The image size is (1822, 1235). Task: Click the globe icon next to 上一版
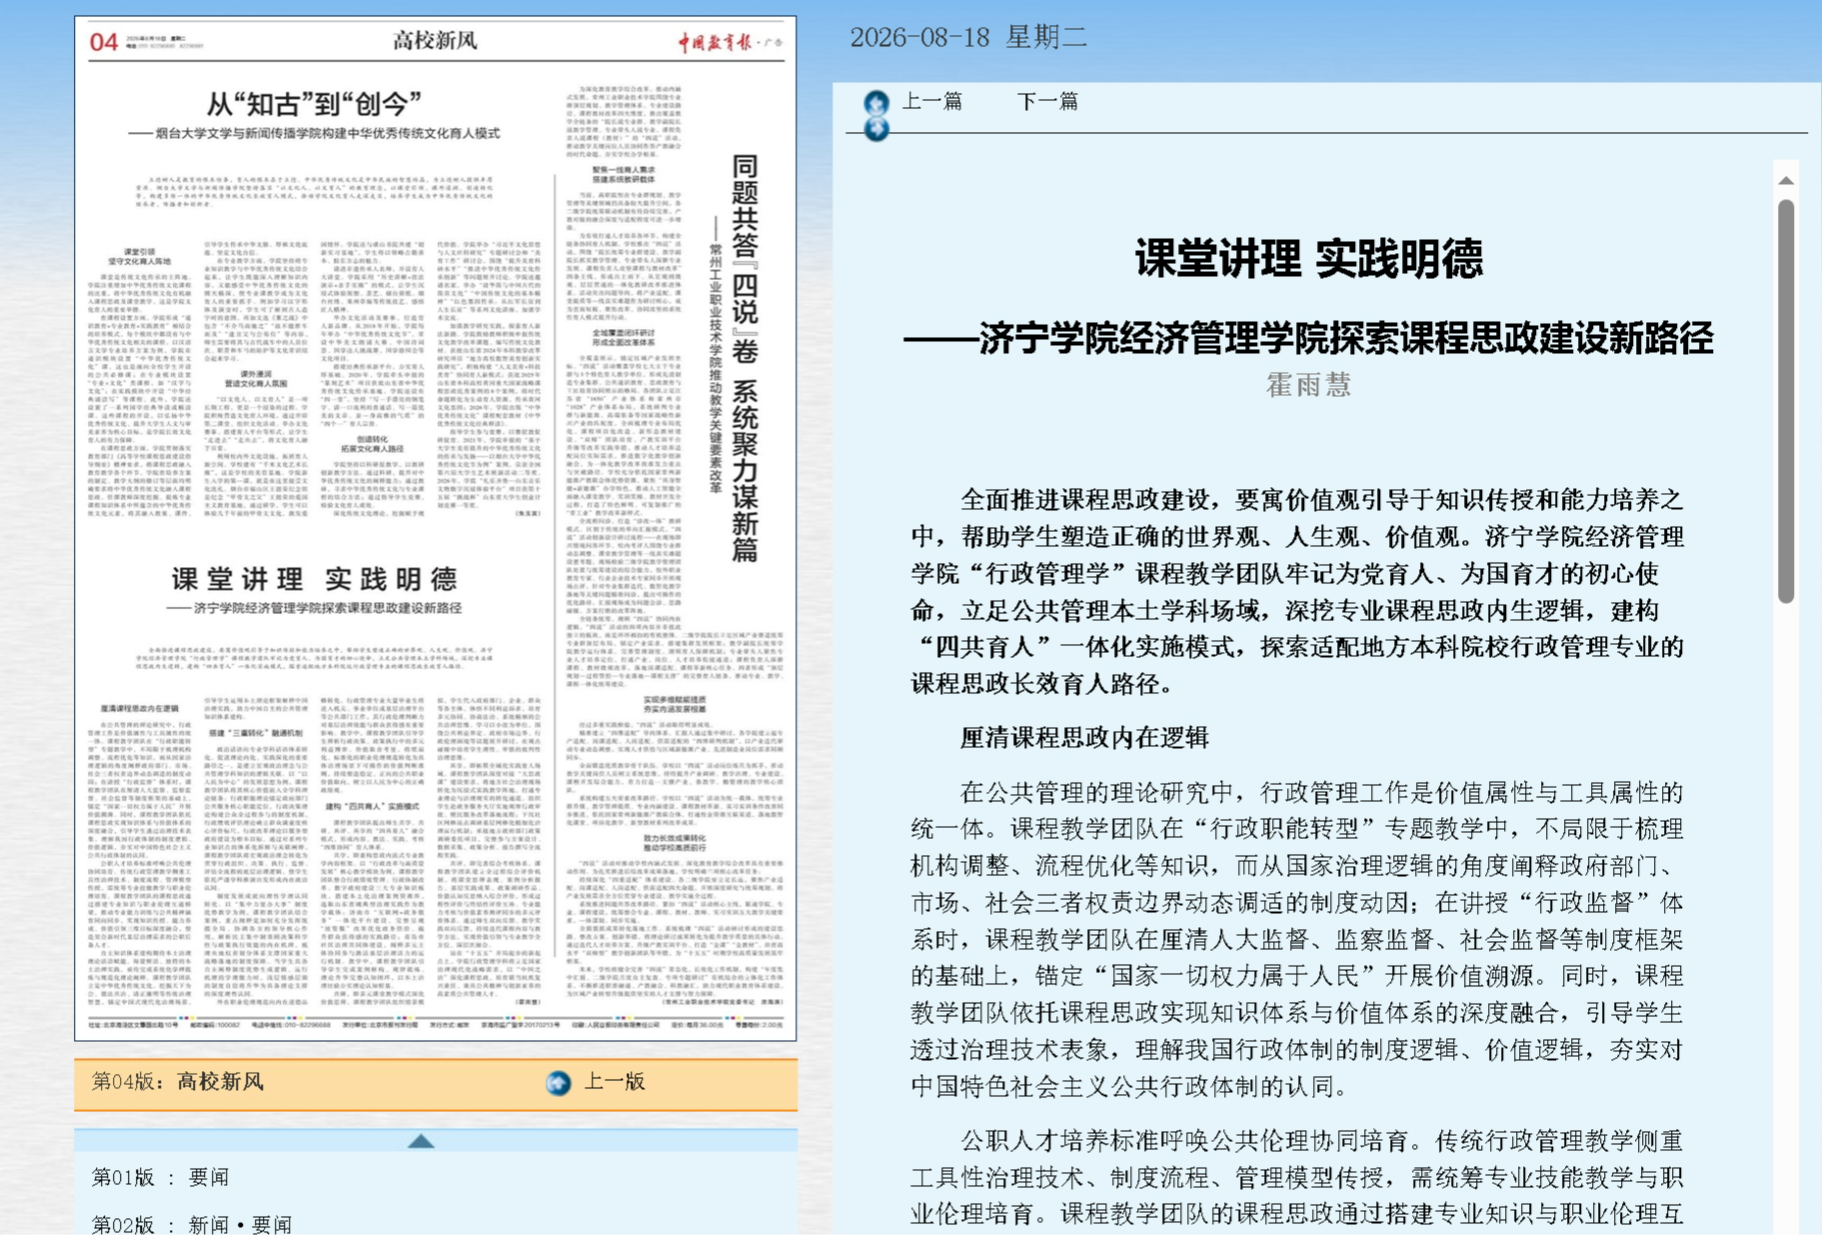(x=558, y=1082)
